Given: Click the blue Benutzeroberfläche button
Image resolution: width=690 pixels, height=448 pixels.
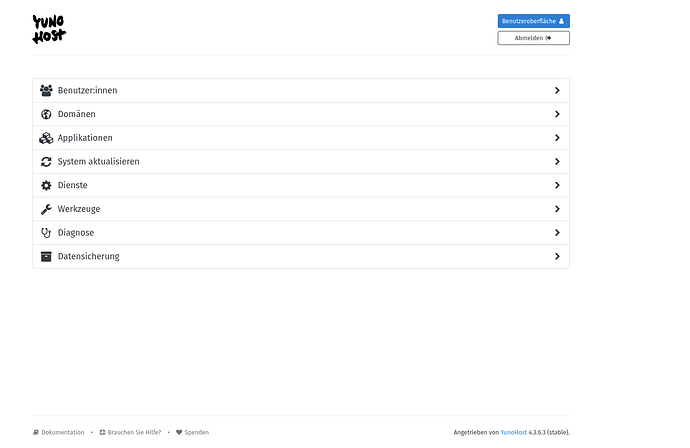Looking at the screenshot, I should coord(533,21).
